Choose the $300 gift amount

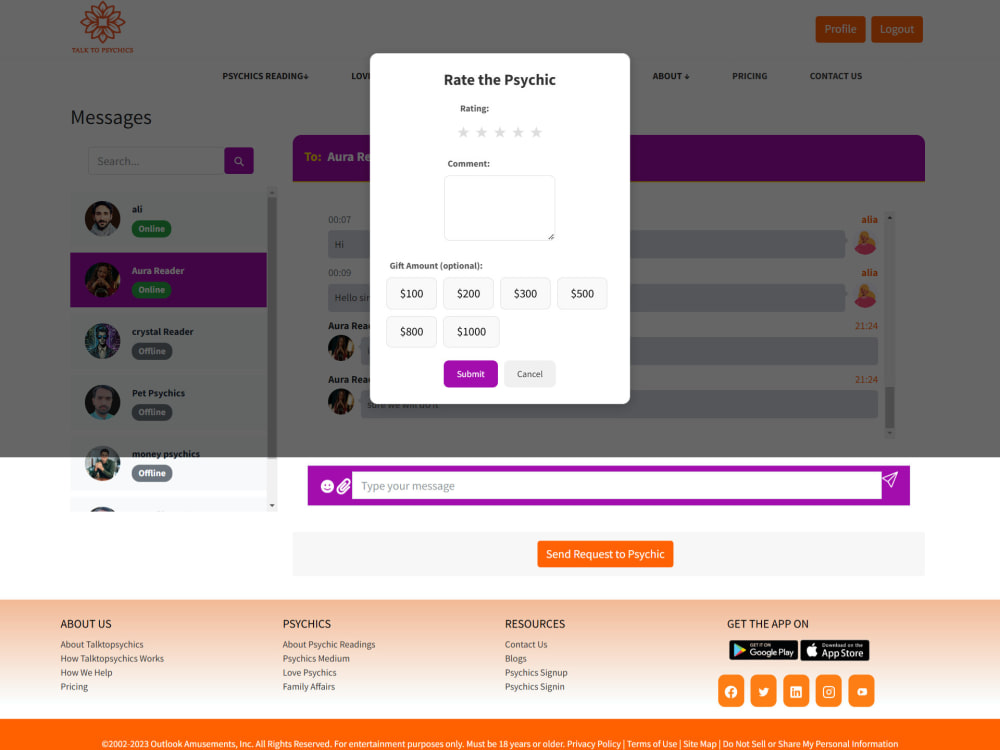526,293
